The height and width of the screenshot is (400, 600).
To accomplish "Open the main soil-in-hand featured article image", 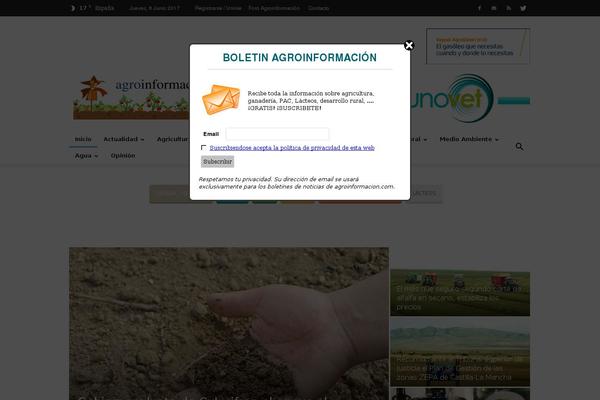I will (x=229, y=323).
